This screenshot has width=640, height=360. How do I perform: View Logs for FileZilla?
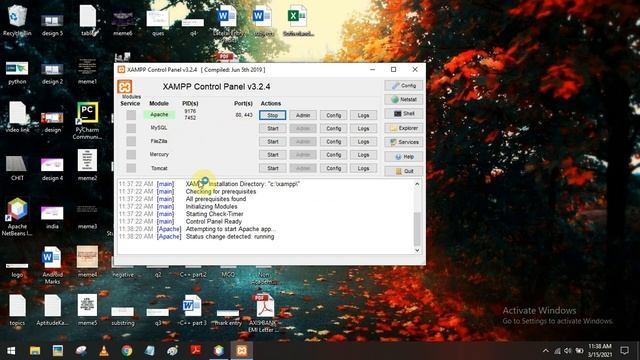[x=363, y=141]
